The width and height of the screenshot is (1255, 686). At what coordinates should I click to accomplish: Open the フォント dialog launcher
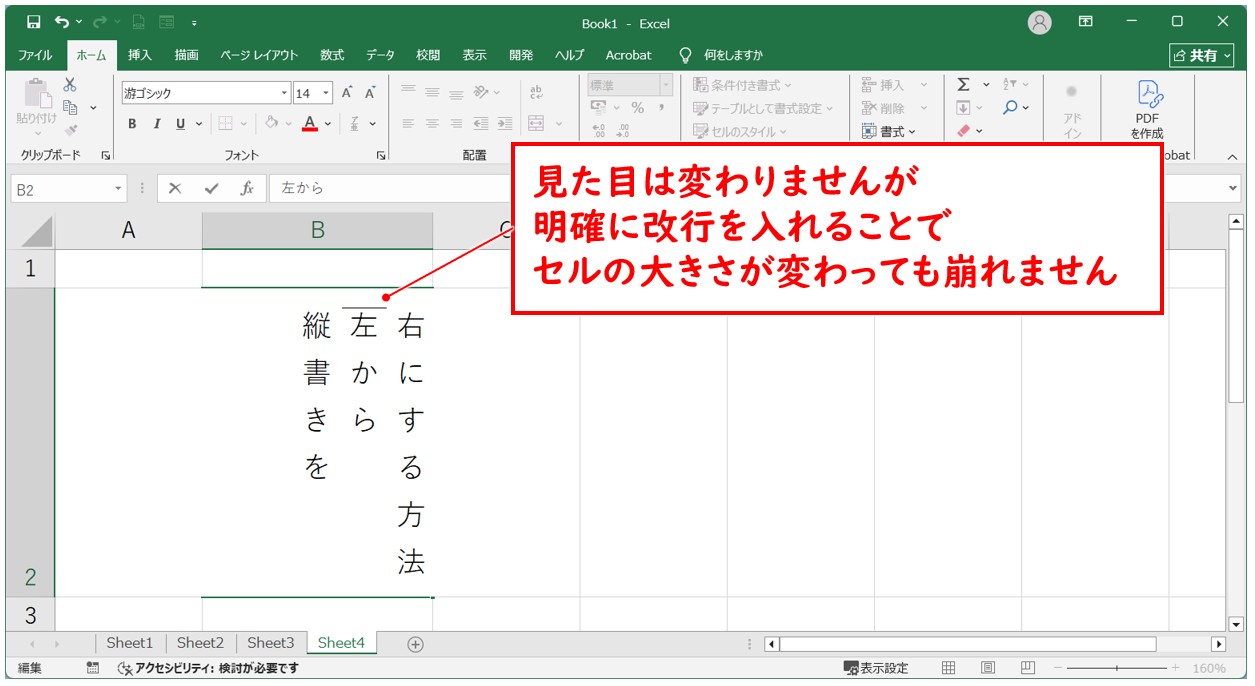click(x=381, y=156)
